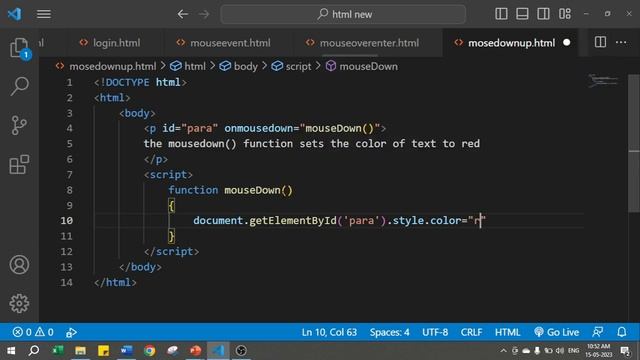640x360 pixels.
Task: Toggle the secondary side bar layout
Action: [x=543, y=14]
